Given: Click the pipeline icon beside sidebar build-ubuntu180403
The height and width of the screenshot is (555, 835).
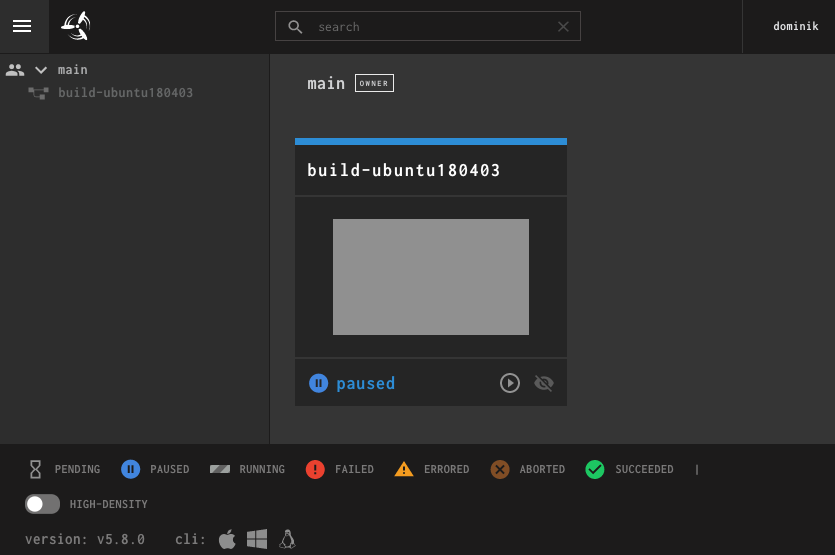Looking at the screenshot, I should click(x=38, y=93).
